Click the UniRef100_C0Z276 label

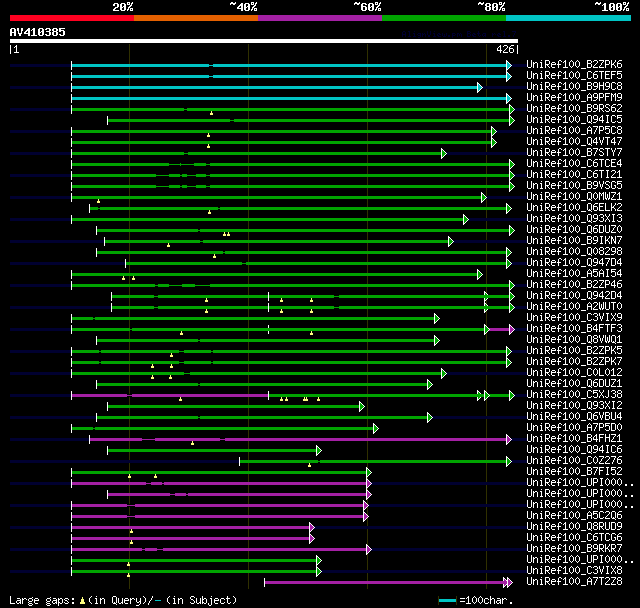[x=574, y=461]
